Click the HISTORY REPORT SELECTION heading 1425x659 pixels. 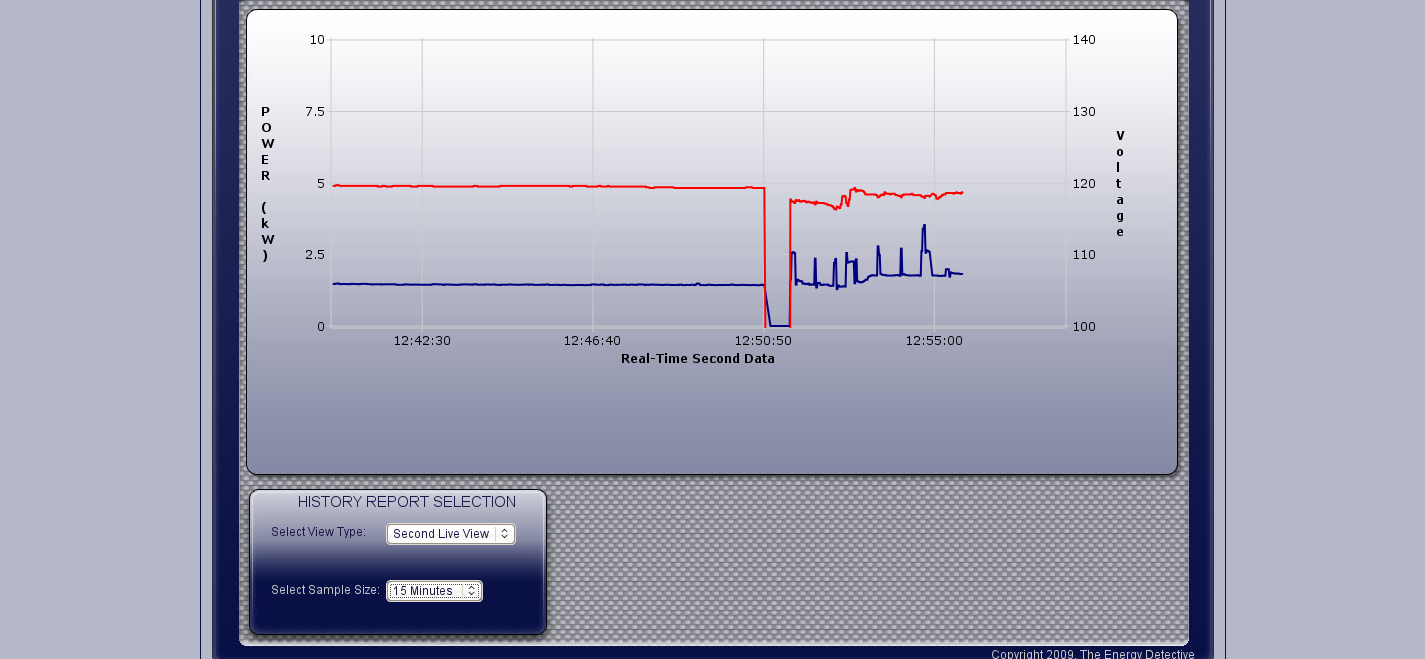pos(407,502)
